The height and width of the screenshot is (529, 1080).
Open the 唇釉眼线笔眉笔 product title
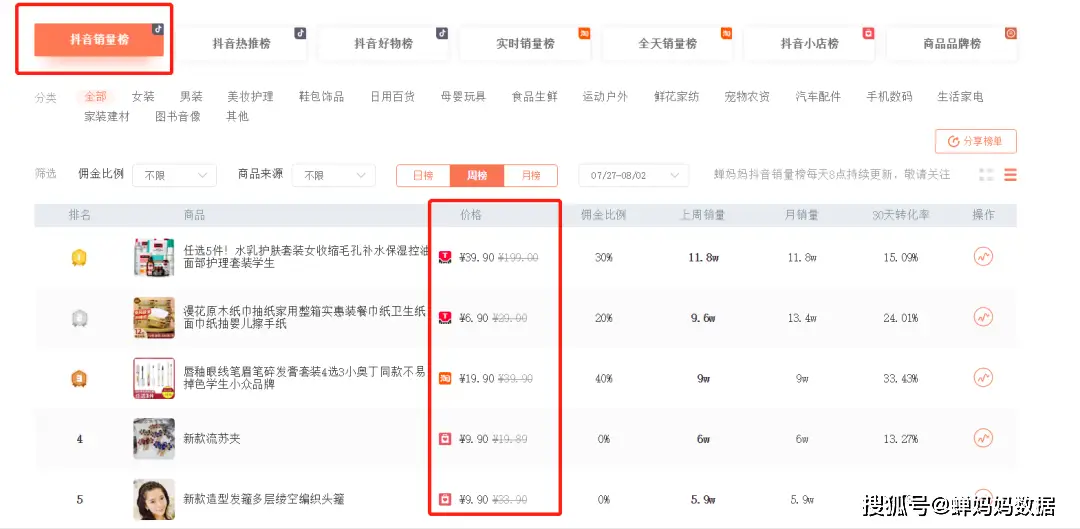(305, 377)
